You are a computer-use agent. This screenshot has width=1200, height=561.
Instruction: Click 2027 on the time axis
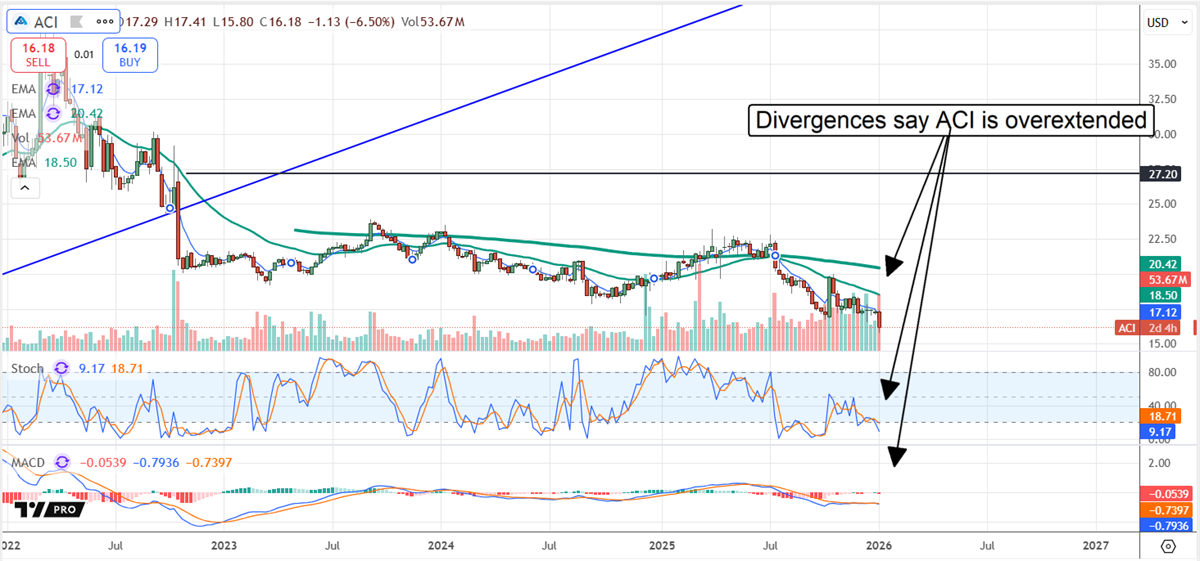coord(1096,546)
